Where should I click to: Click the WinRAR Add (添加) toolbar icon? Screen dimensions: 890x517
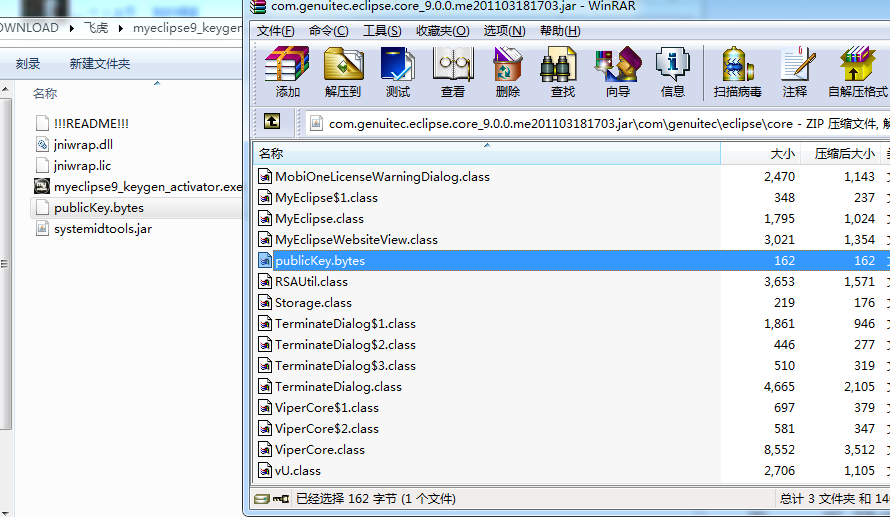pos(287,64)
